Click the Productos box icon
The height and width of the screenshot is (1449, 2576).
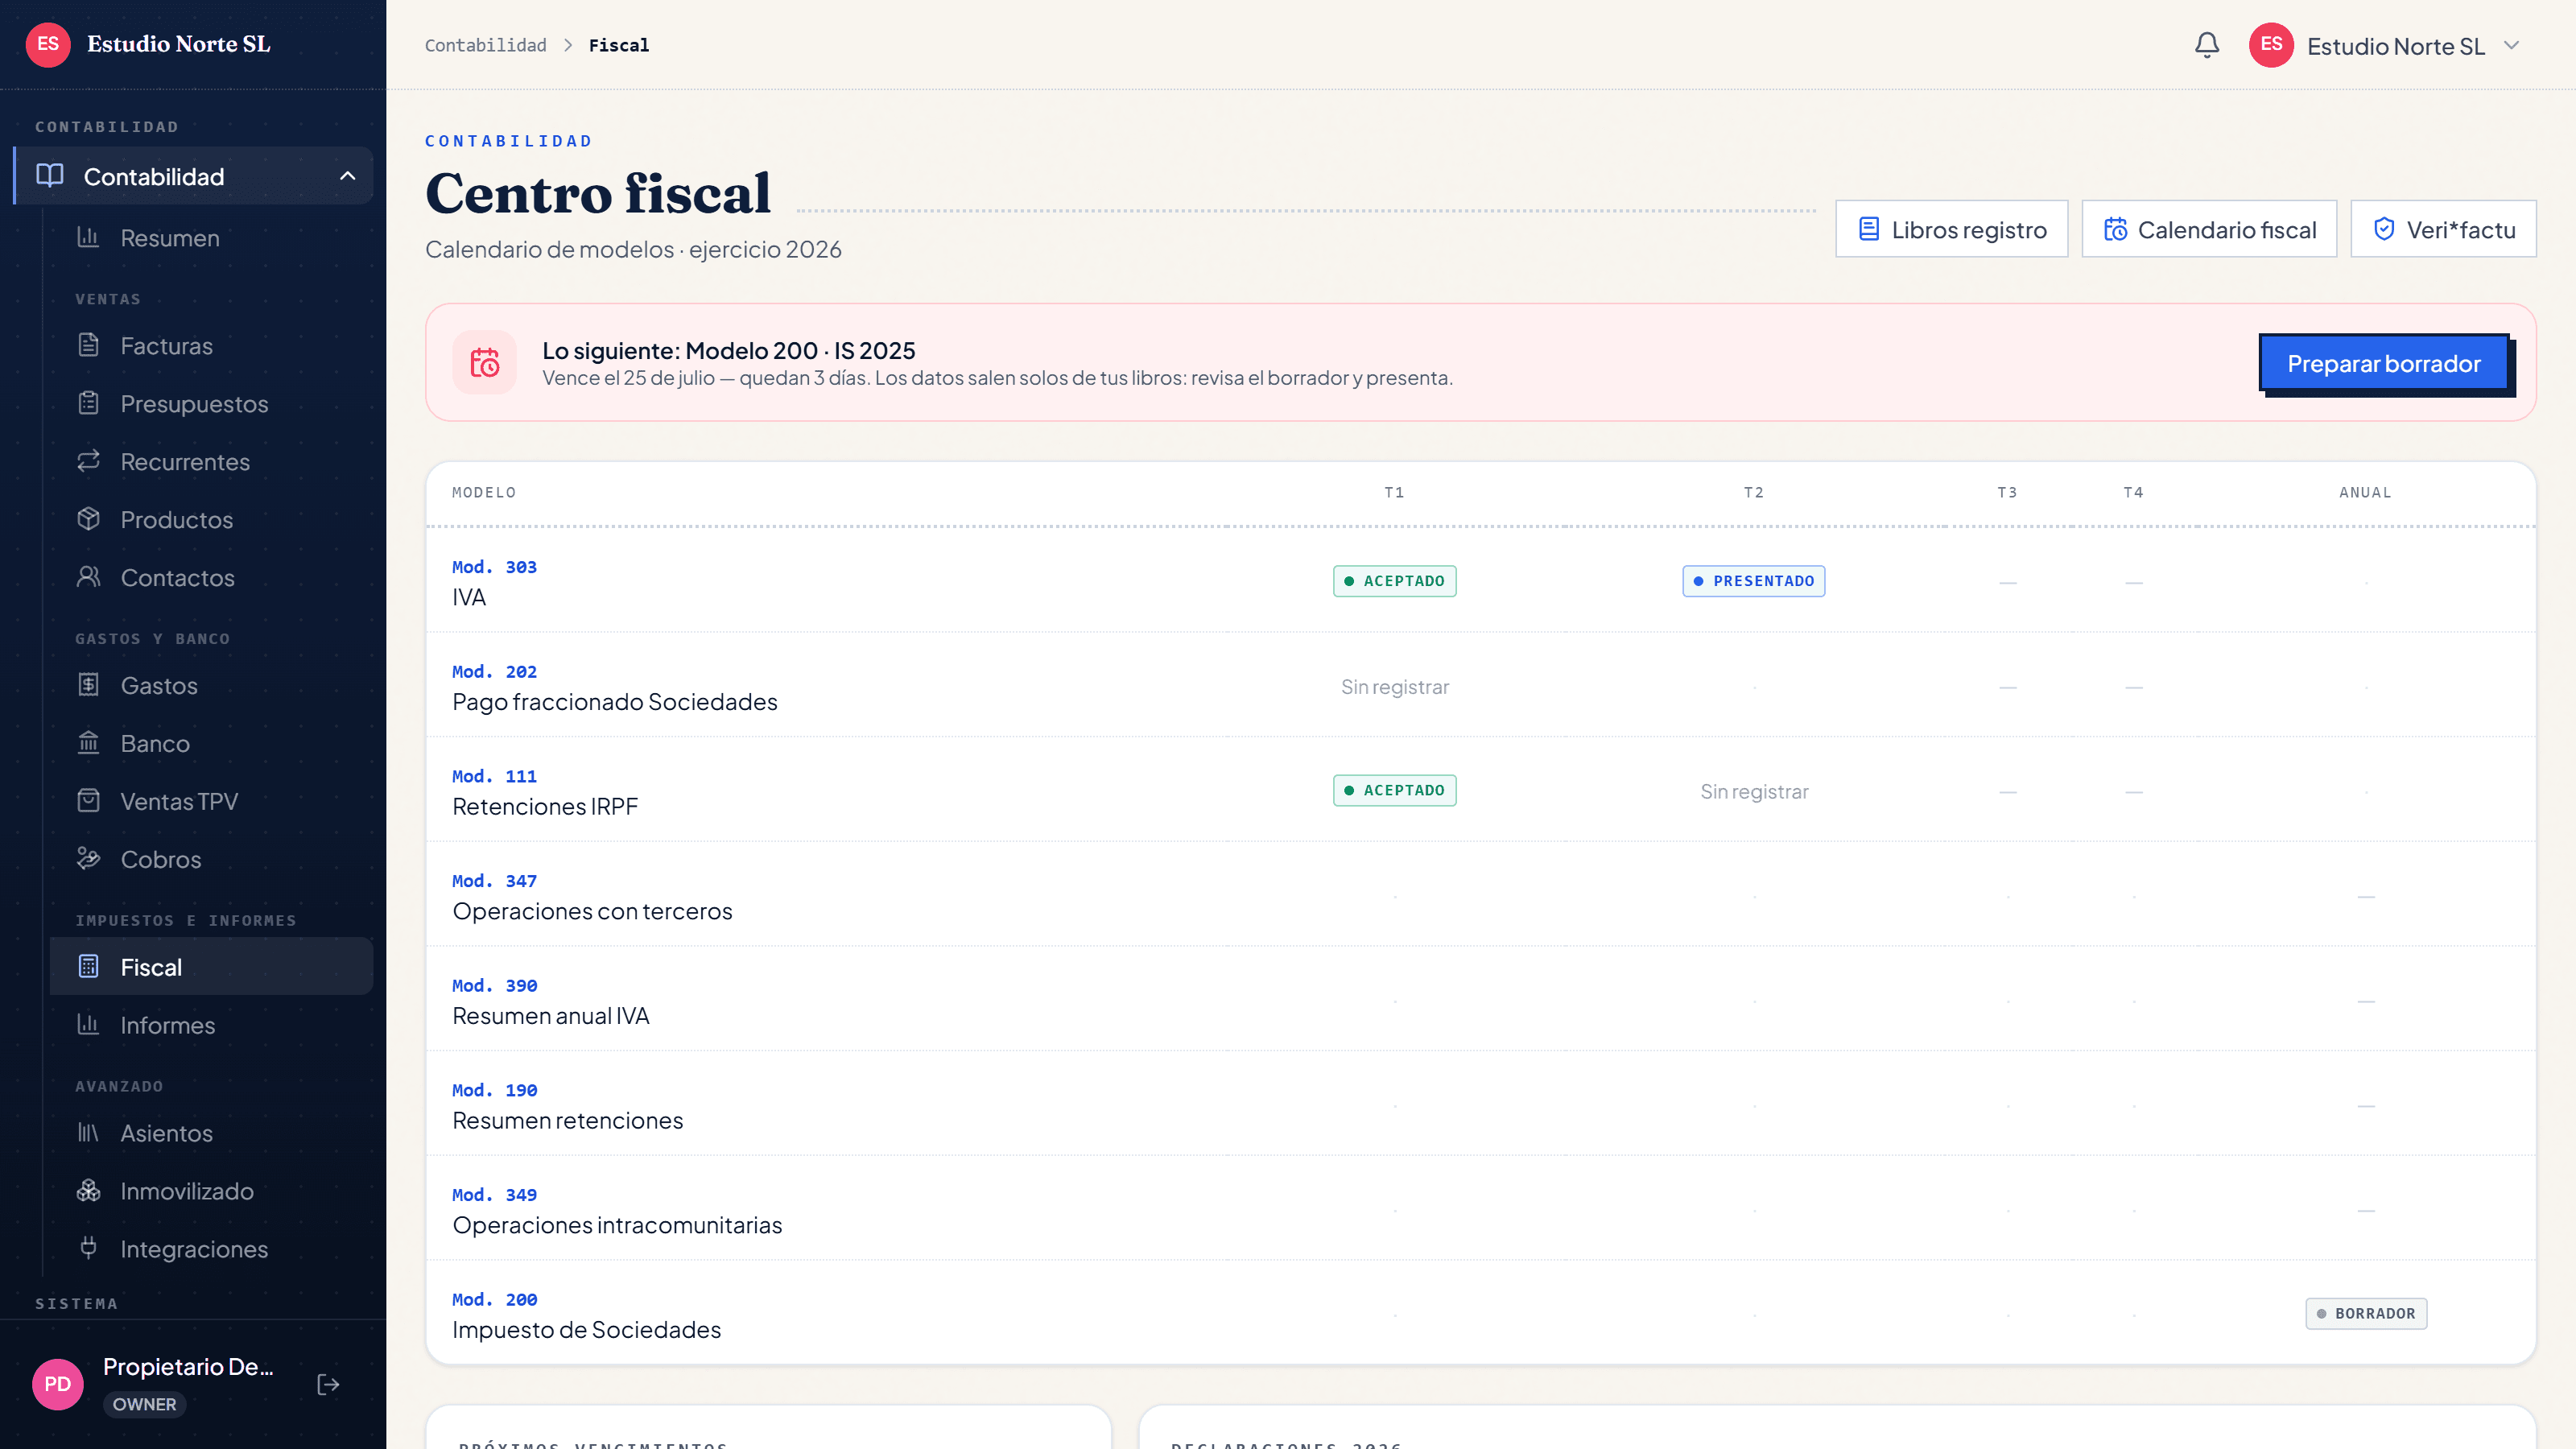coord(88,520)
